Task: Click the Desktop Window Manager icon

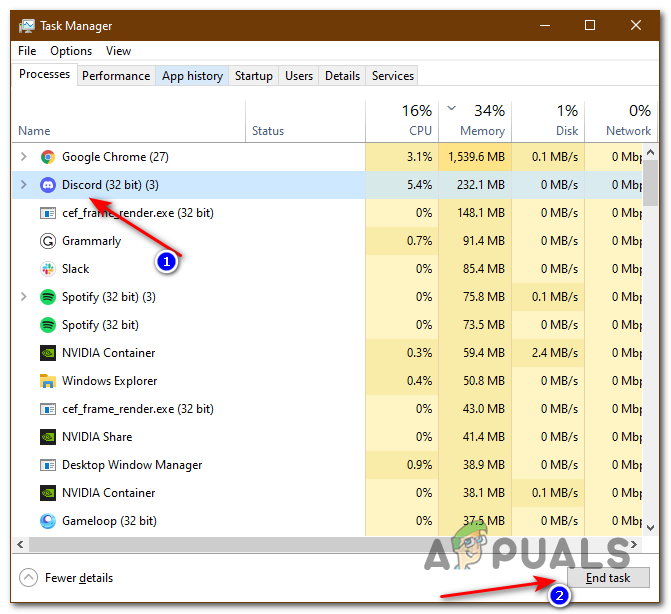Action: 48,465
